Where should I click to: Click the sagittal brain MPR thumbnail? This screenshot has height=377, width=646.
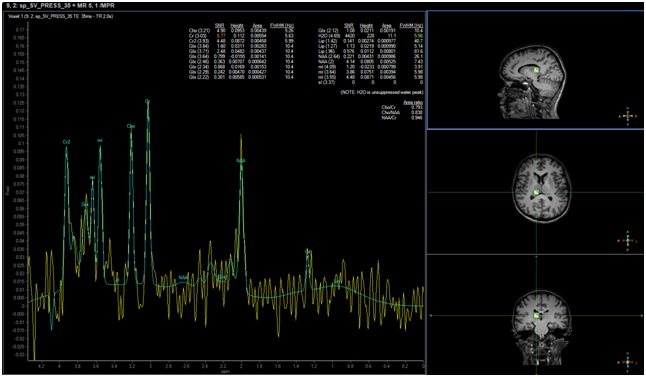(535, 69)
